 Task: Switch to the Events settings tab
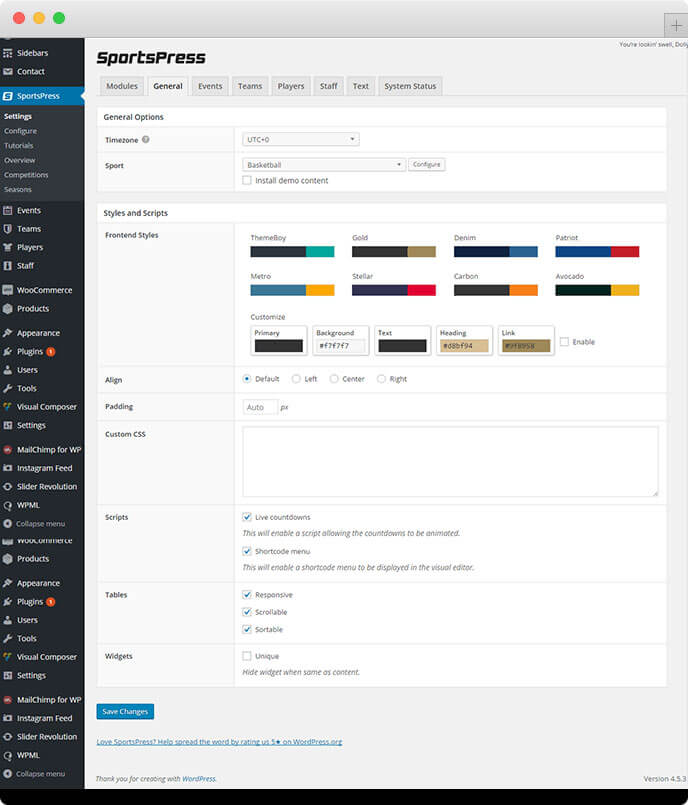(x=210, y=86)
